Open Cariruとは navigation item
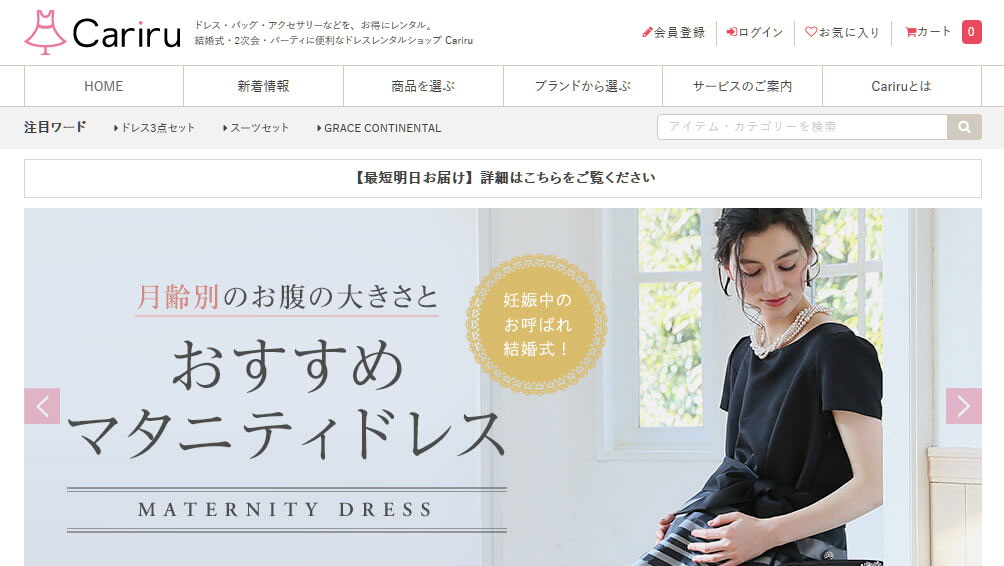Viewport: 1004px width, 566px height. click(902, 86)
